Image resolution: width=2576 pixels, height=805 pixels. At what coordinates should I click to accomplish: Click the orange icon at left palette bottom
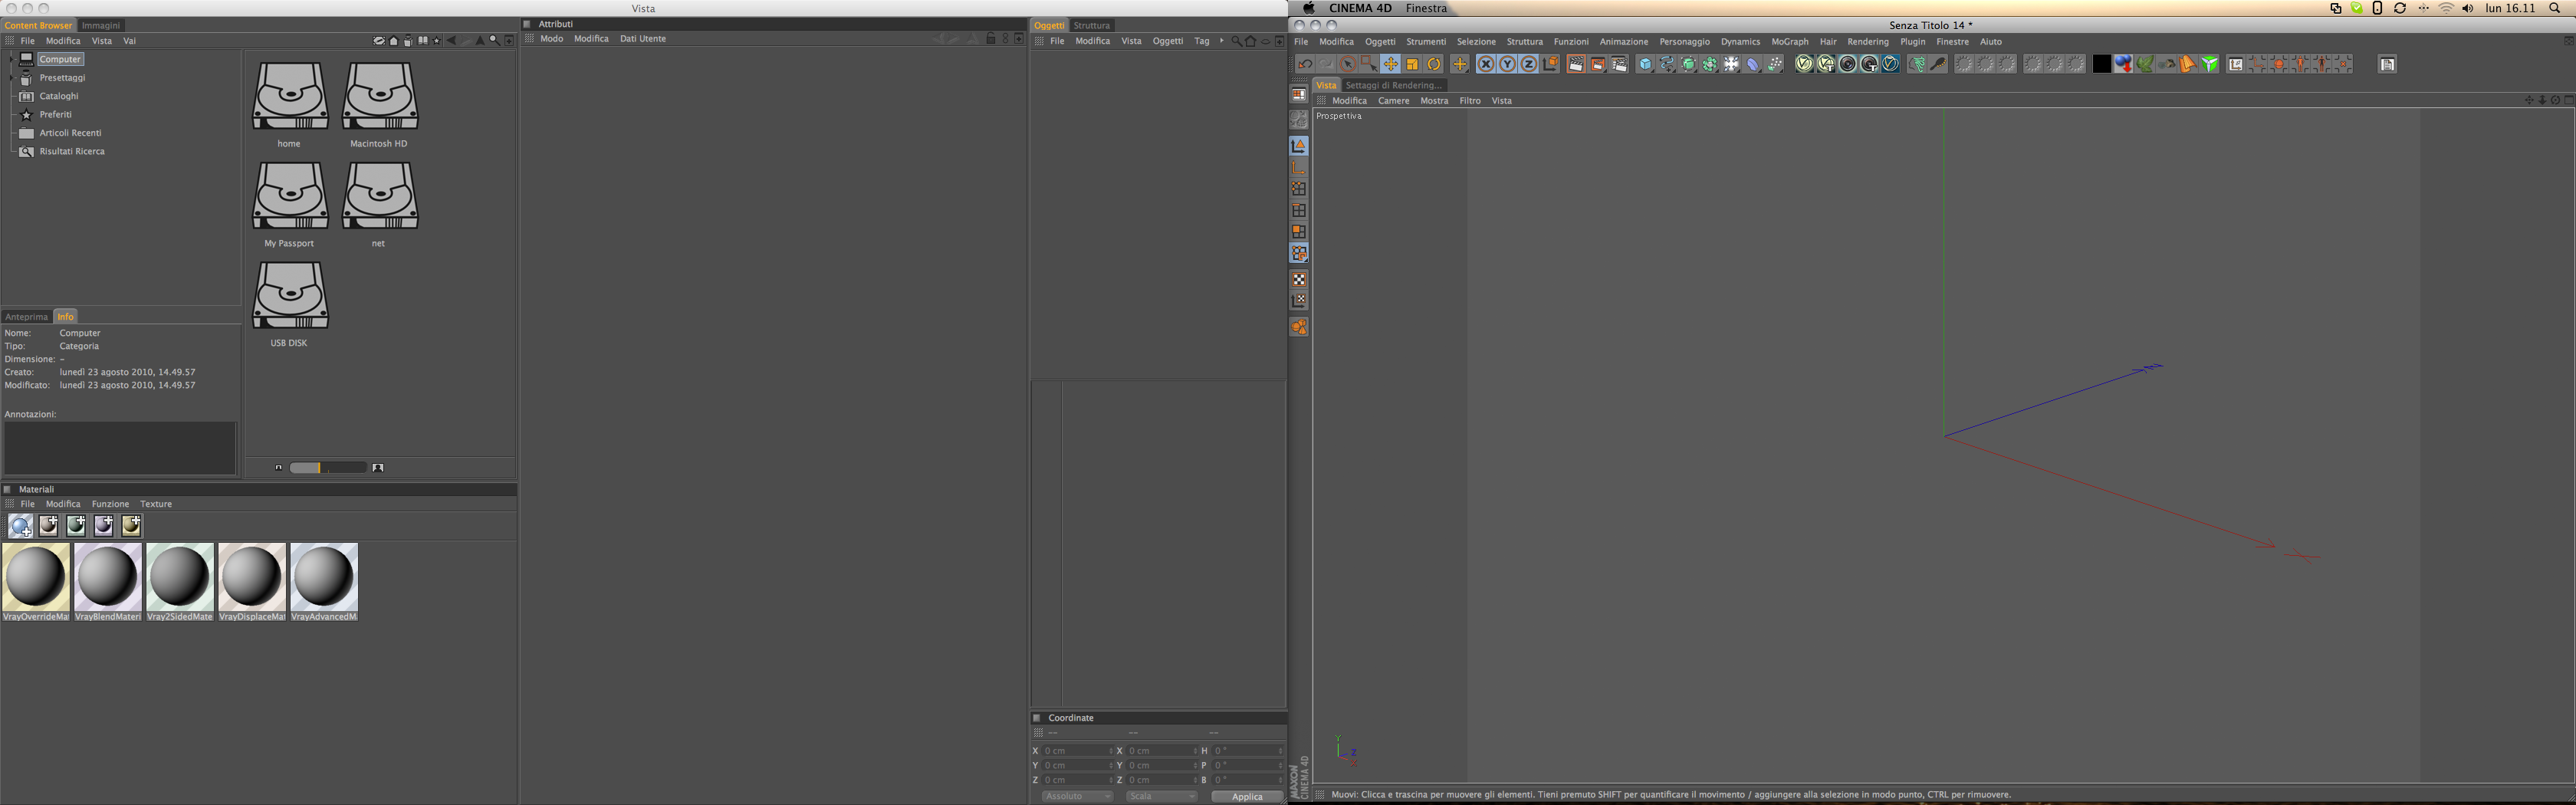coord(1299,327)
